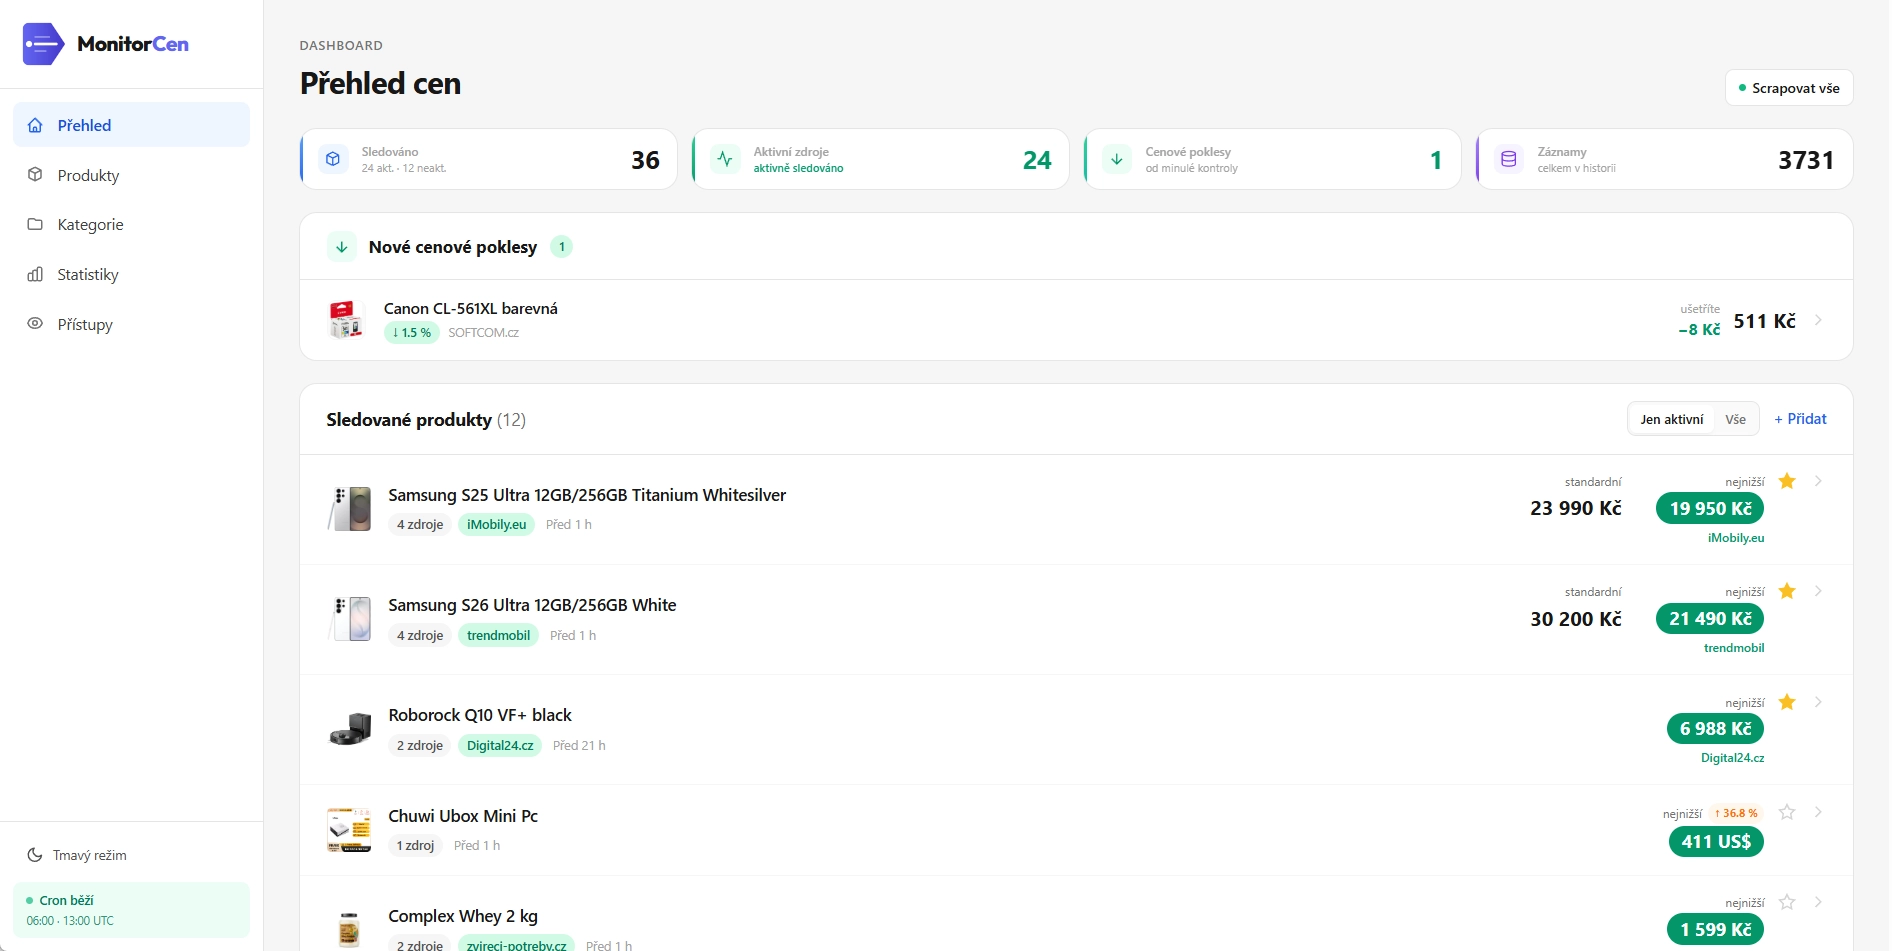The image size is (1892, 951).
Task: Click the Sledováno cube icon
Action: [x=333, y=159]
